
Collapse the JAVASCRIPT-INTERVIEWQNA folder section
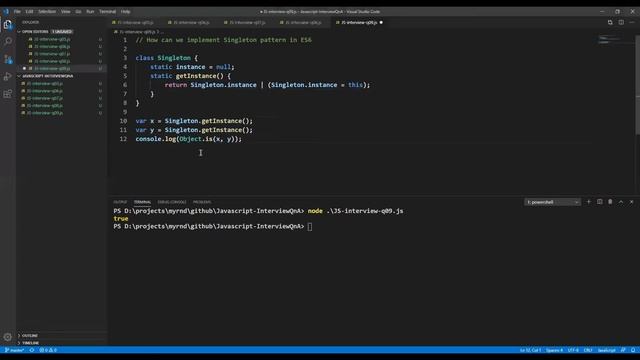point(46,76)
